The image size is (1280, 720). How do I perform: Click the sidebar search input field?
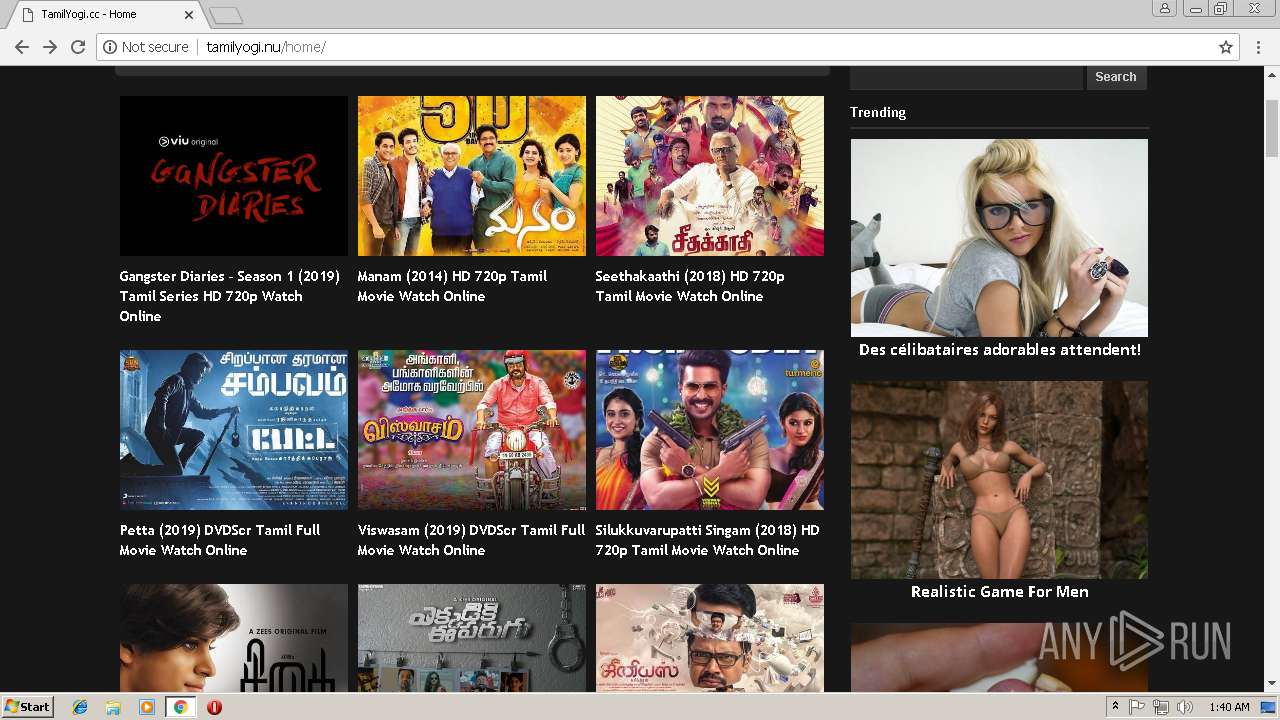pos(967,77)
